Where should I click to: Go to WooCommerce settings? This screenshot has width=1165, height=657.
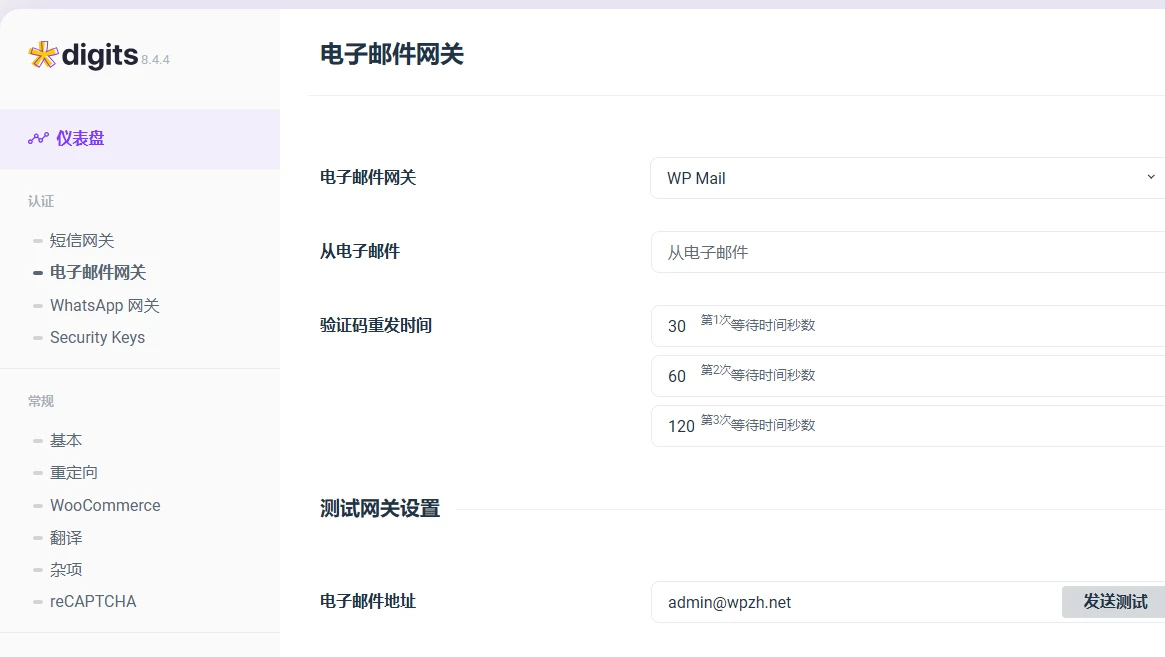pyautogui.click(x=104, y=505)
